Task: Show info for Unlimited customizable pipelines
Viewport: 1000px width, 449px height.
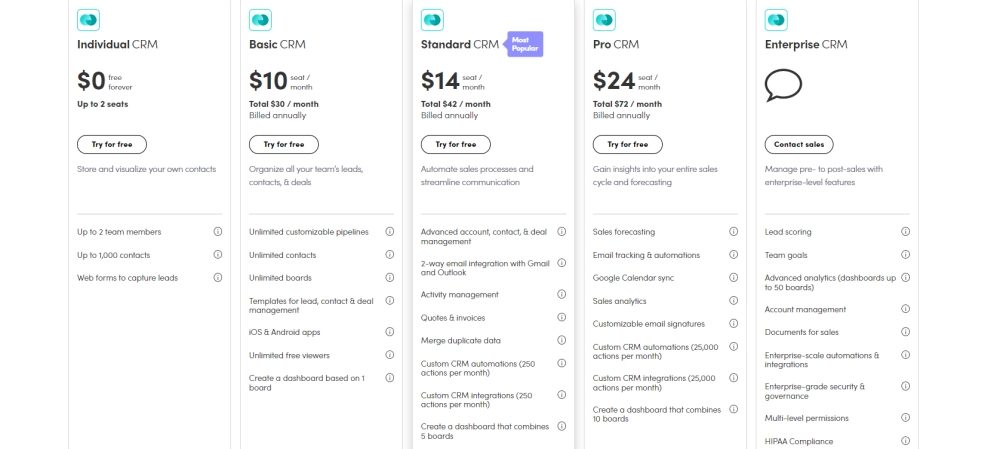Action: coord(389,232)
